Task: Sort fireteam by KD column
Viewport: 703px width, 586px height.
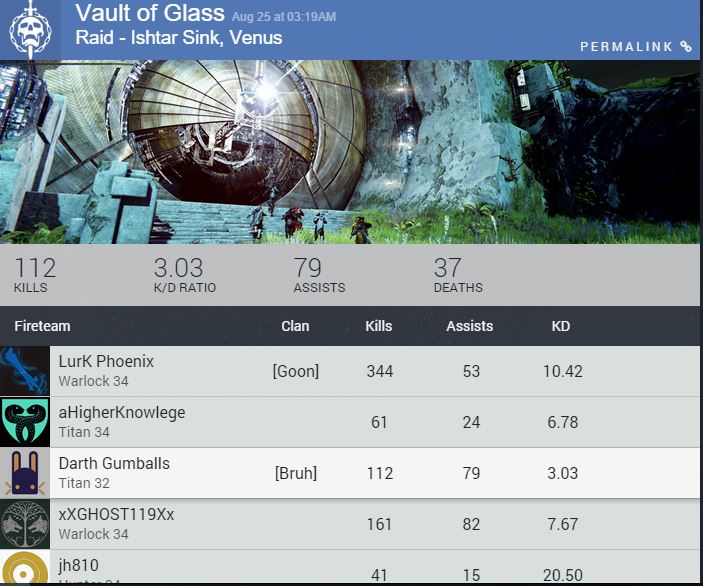Action: [x=561, y=326]
